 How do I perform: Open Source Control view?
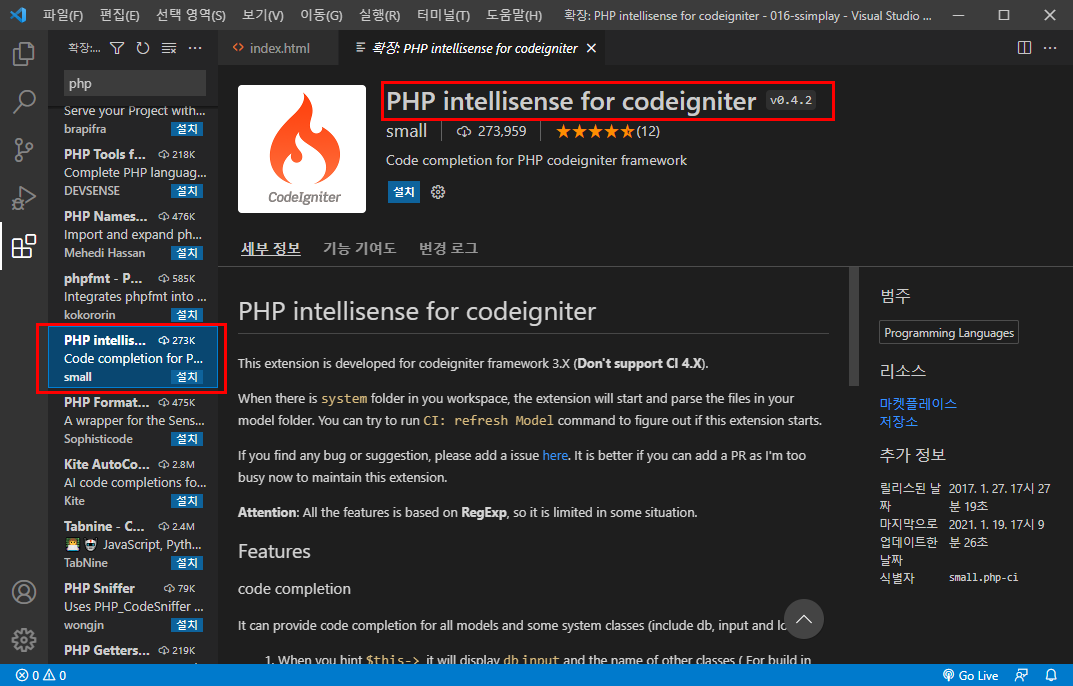click(x=24, y=150)
